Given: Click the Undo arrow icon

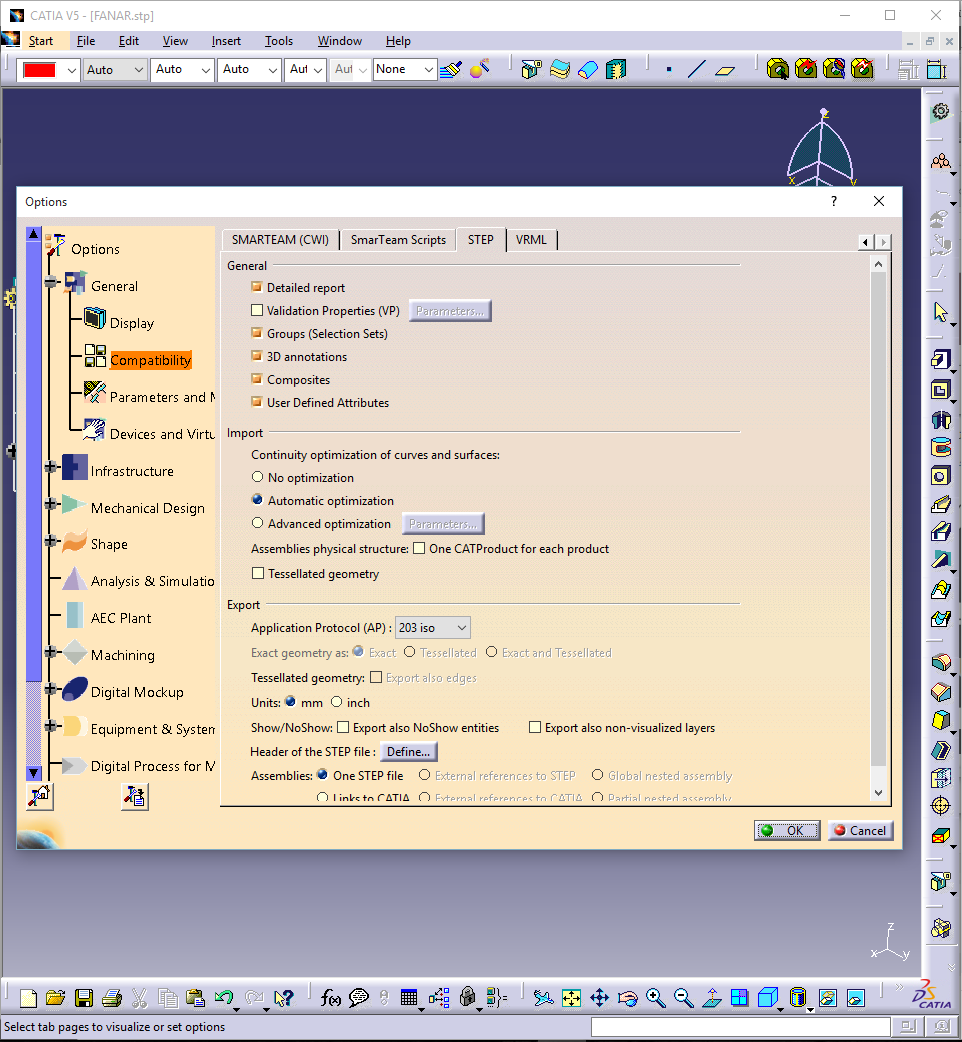Looking at the screenshot, I should [224, 997].
